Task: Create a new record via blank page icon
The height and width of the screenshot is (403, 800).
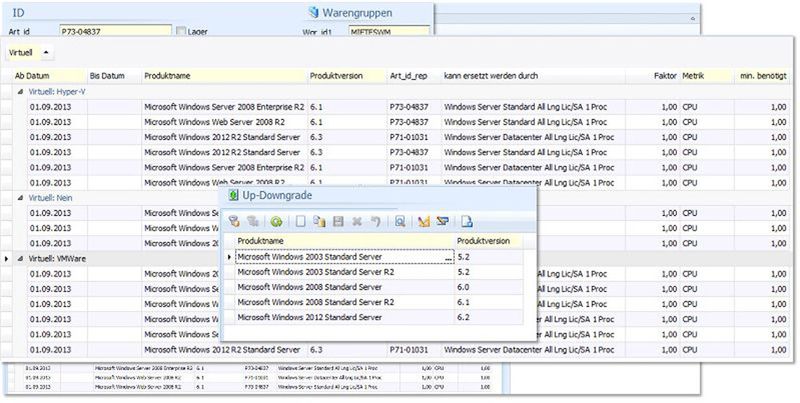Action: [x=301, y=221]
